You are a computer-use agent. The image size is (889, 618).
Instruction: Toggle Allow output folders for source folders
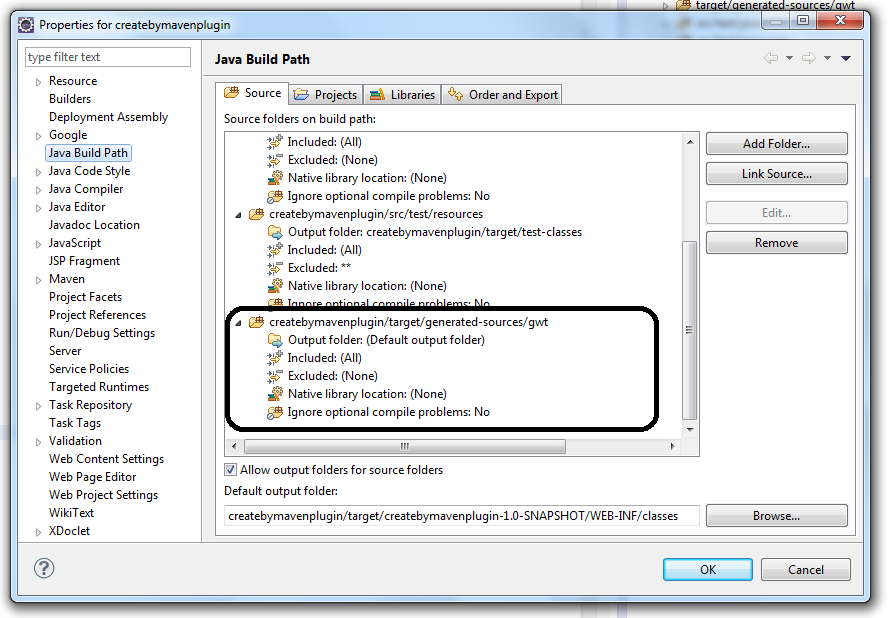click(x=230, y=469)
